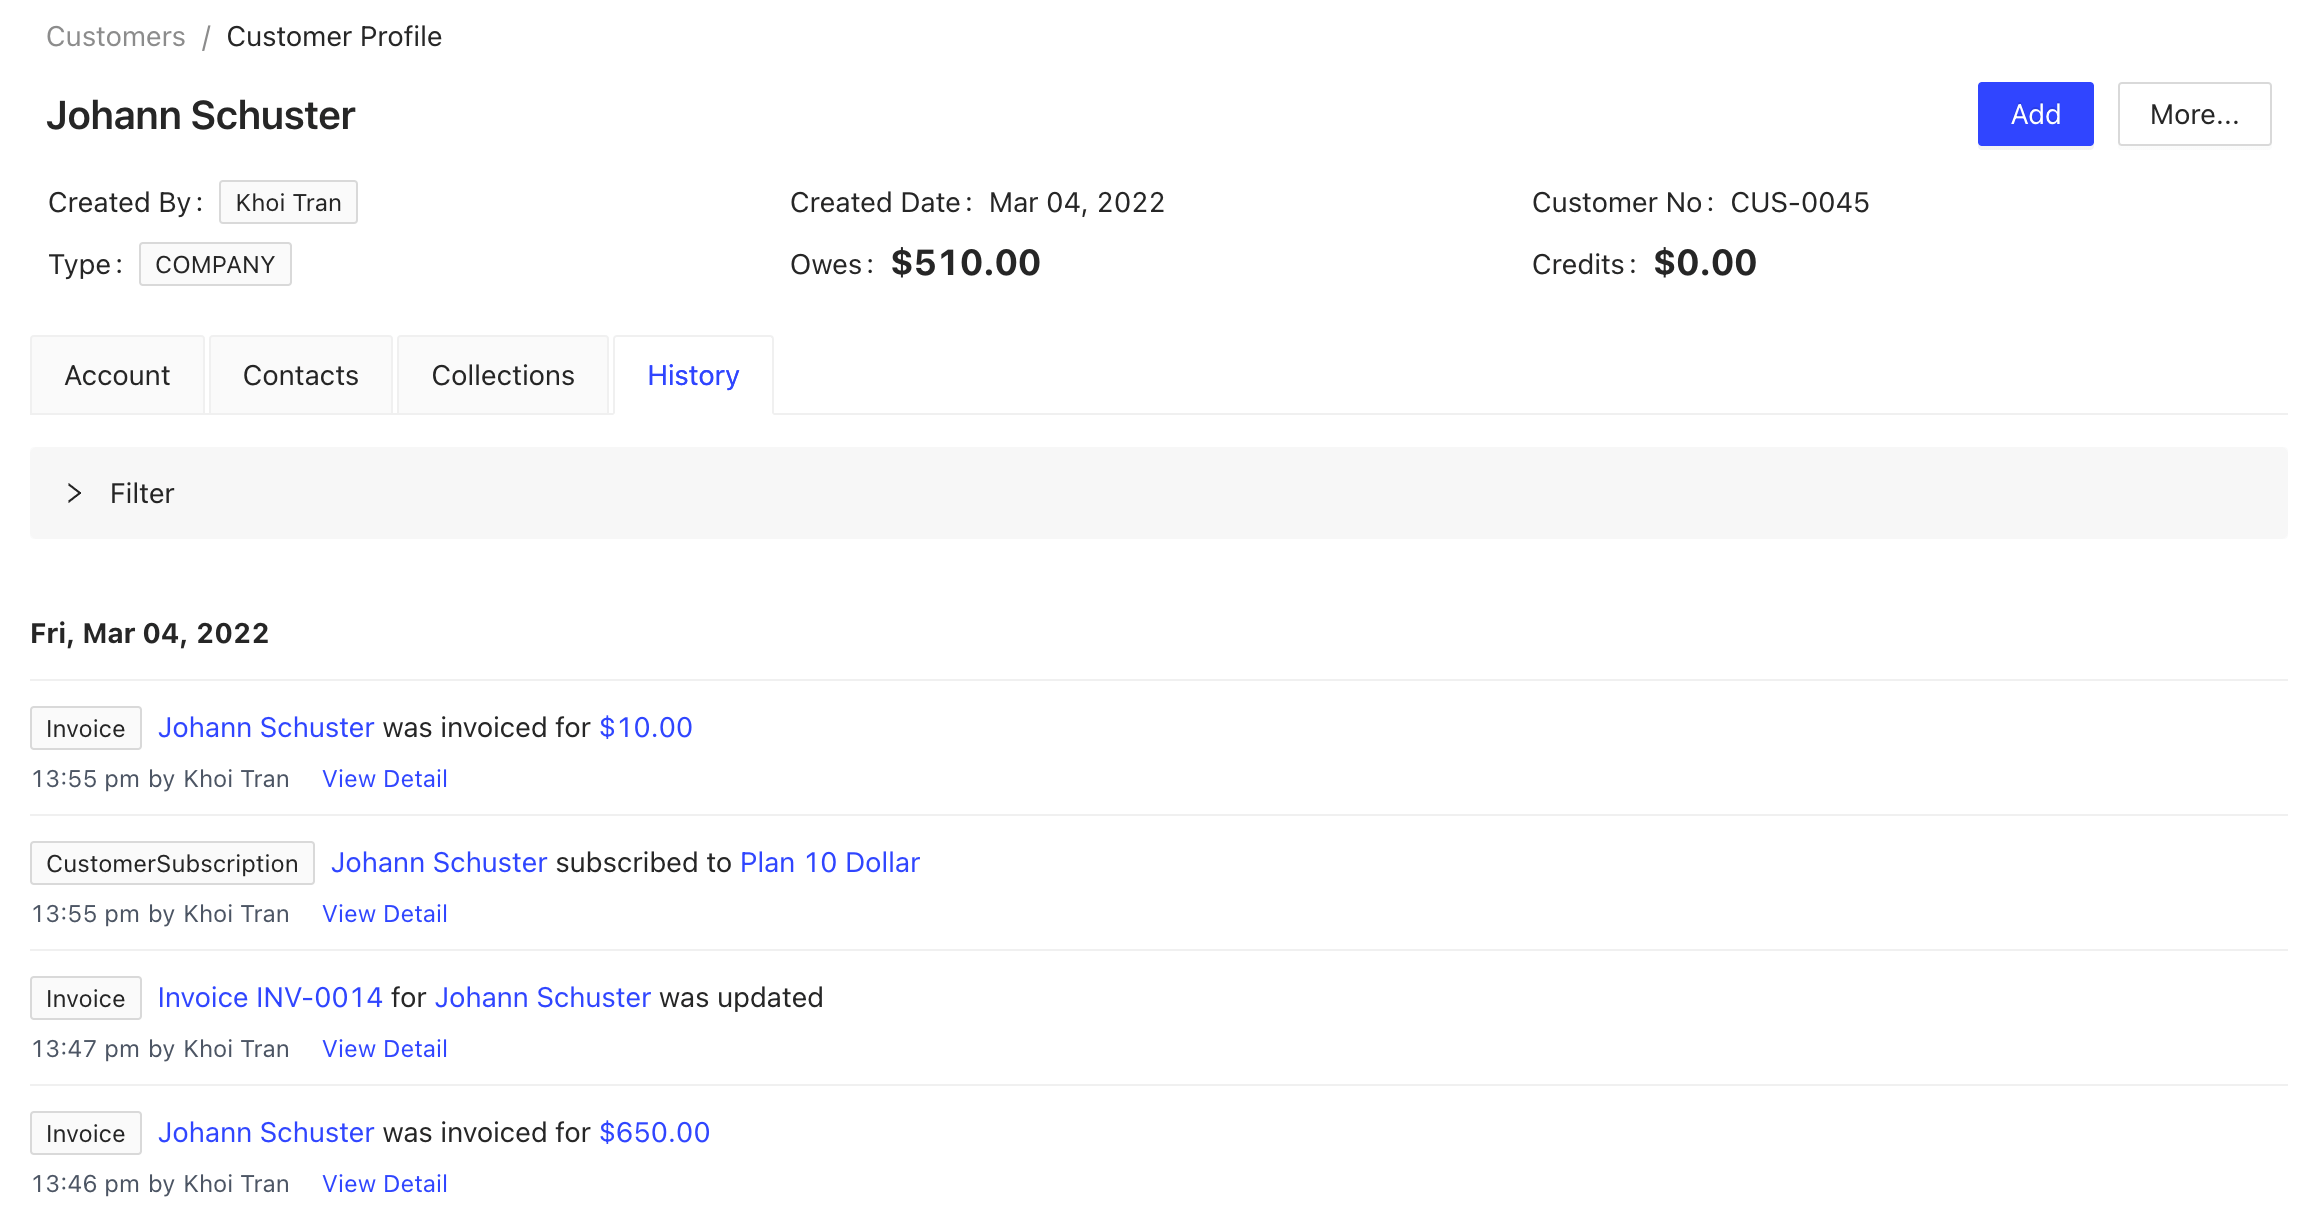Open the $650.00 invoice amount link

tap(654, 1132)
